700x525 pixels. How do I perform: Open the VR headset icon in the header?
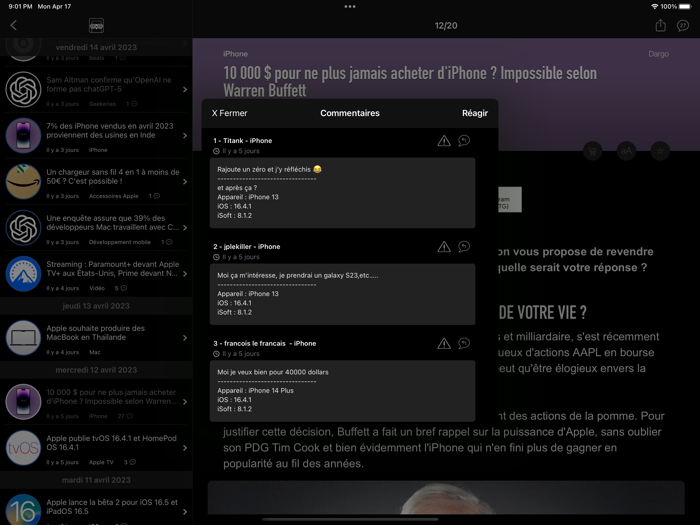pyautogui.click(x=96, y=25)
